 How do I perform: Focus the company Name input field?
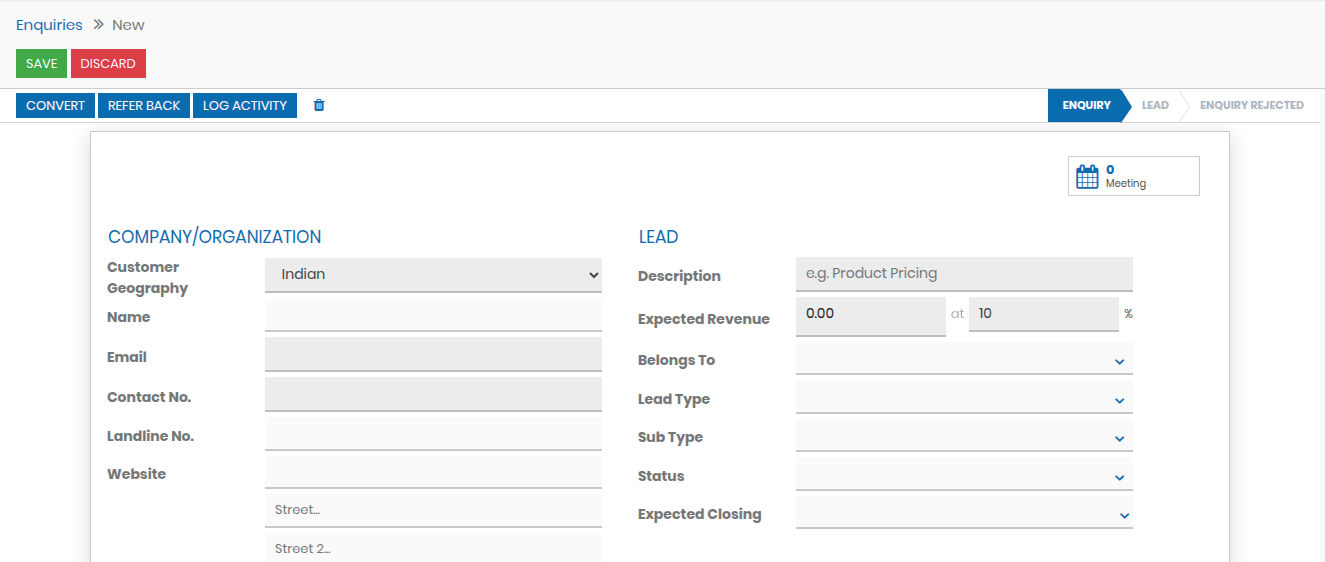[433, 316]
